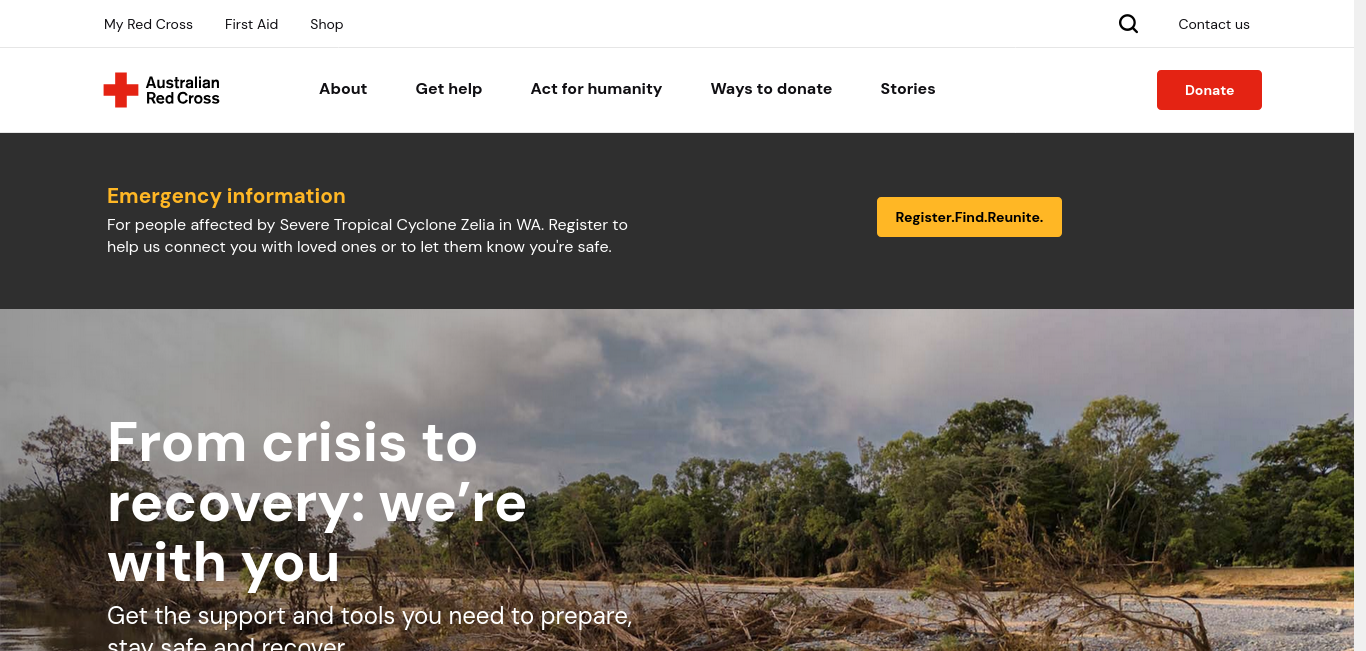
Task: Click the yellow Register.Find.Reunite. button
Action: [x=969, y=217]
